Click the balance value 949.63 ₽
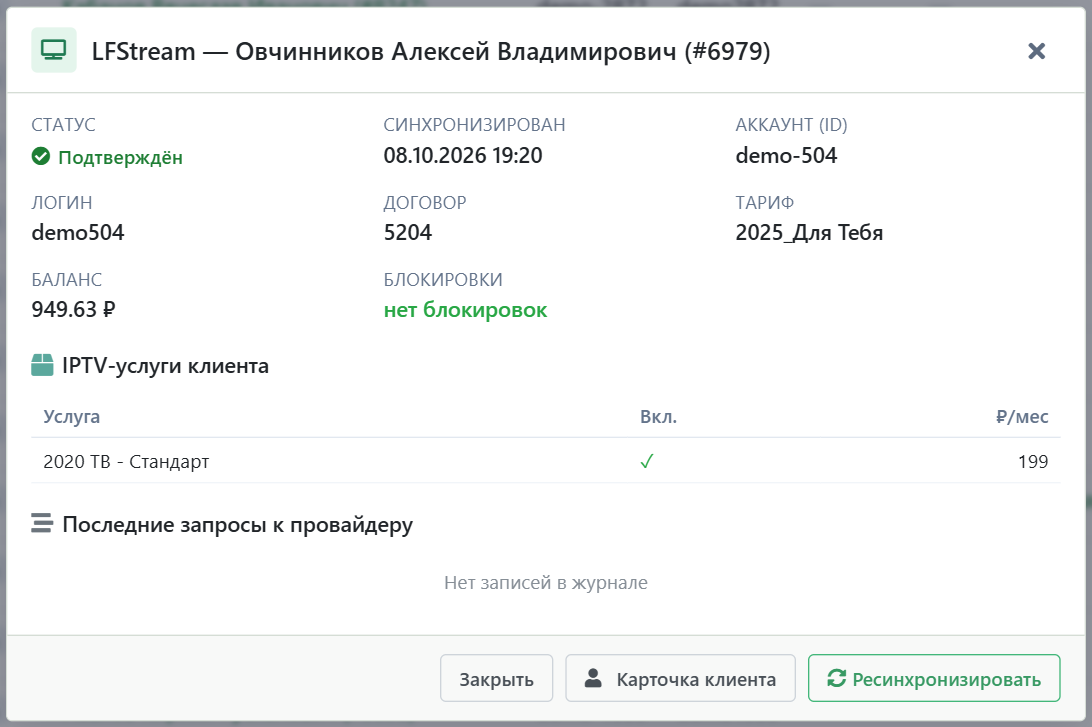 point(73,309)
